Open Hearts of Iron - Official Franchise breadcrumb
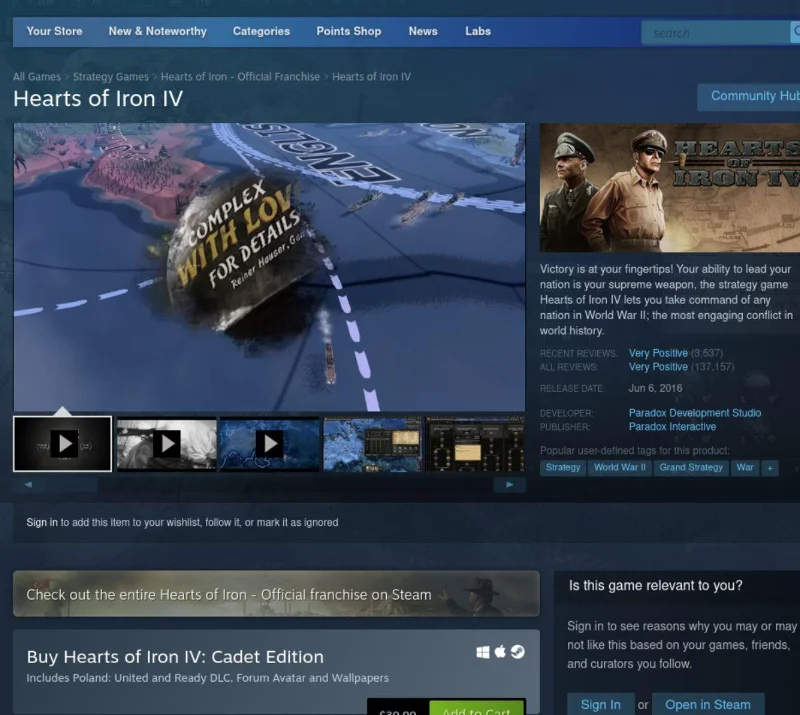800x715 pixels. click(240, 77)
